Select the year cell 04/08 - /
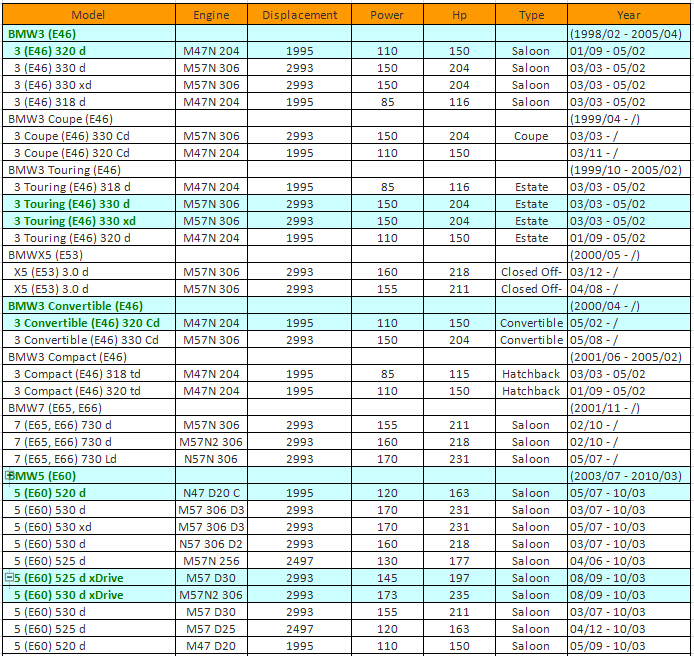The image size is (694, 656). (x=629, y=289)
